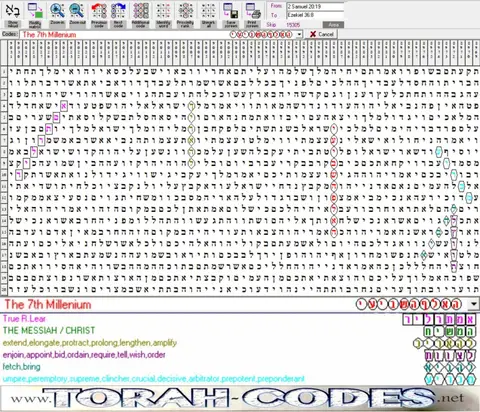Click the magenta boxed Hebrew word for True R.Lear

click(439, 320)
